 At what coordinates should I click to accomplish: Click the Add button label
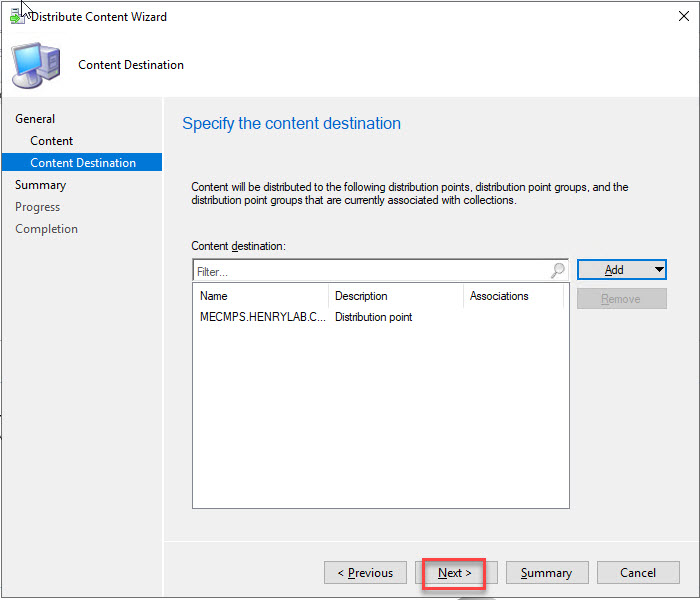pyautogui.click(x=614, y=270)
